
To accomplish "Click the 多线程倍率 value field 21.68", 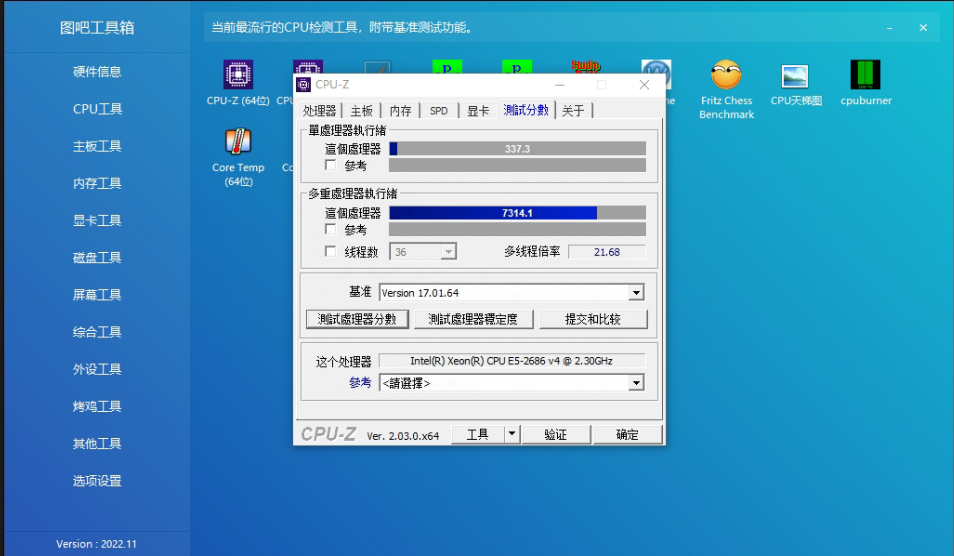I will click(x=607, y=252).
